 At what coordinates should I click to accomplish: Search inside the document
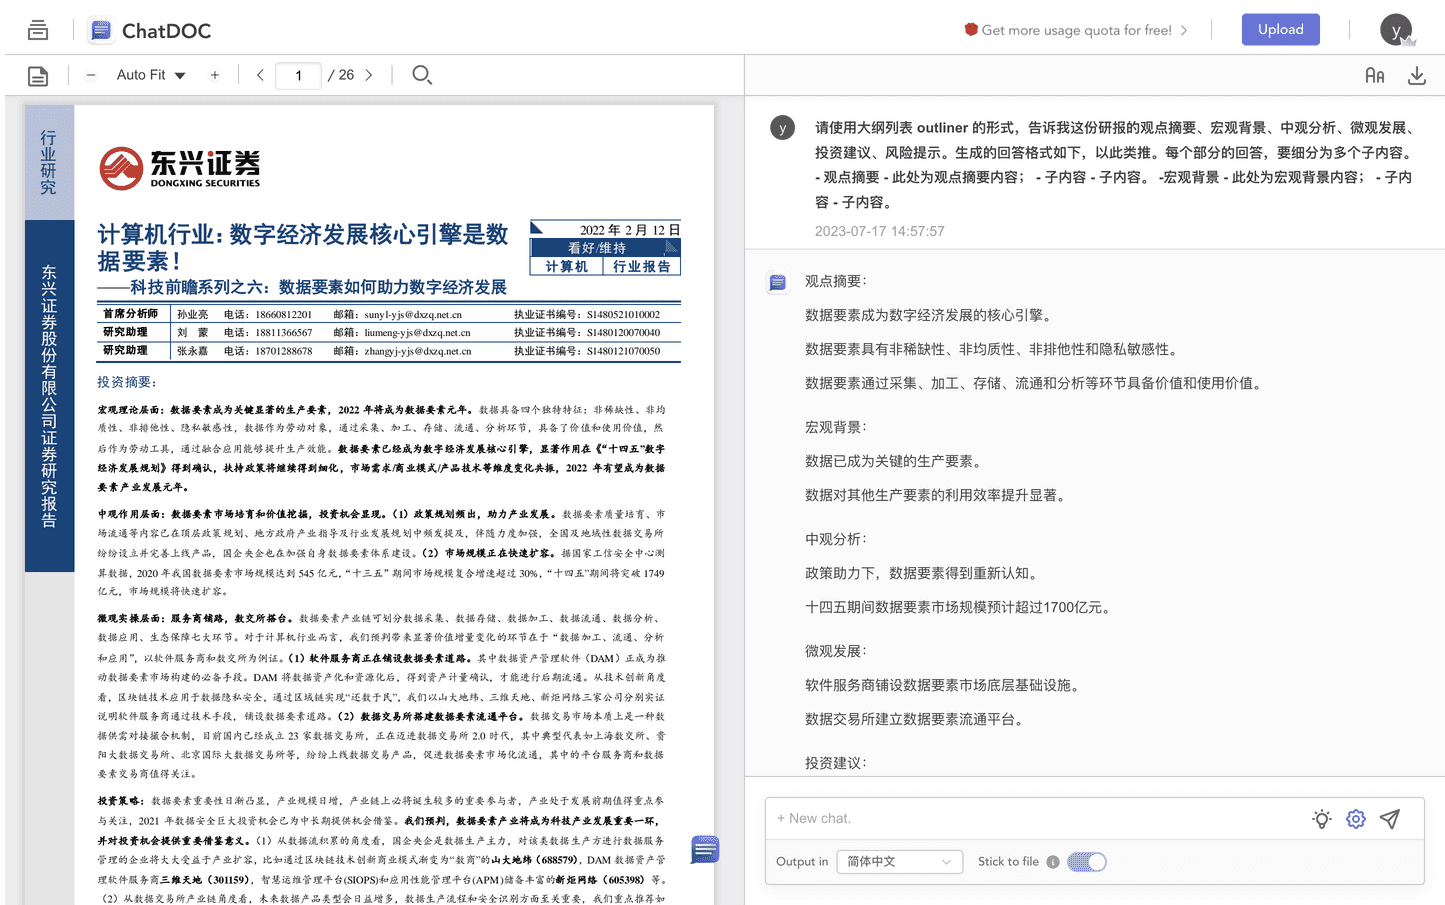[422, 75]
